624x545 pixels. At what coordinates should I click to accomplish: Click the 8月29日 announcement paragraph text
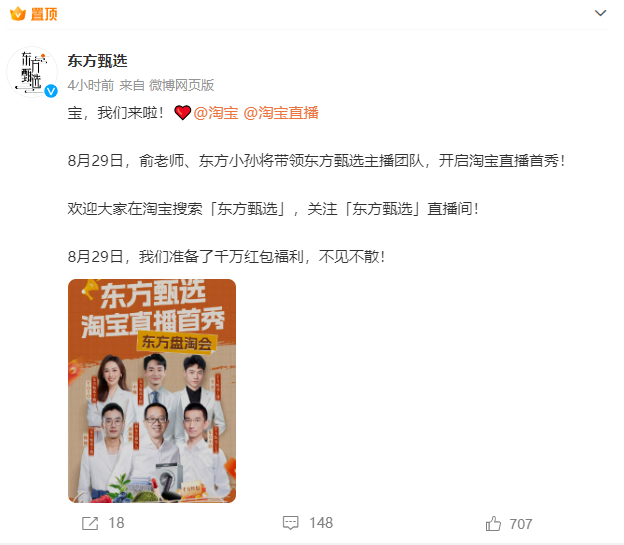click(316, 161)
